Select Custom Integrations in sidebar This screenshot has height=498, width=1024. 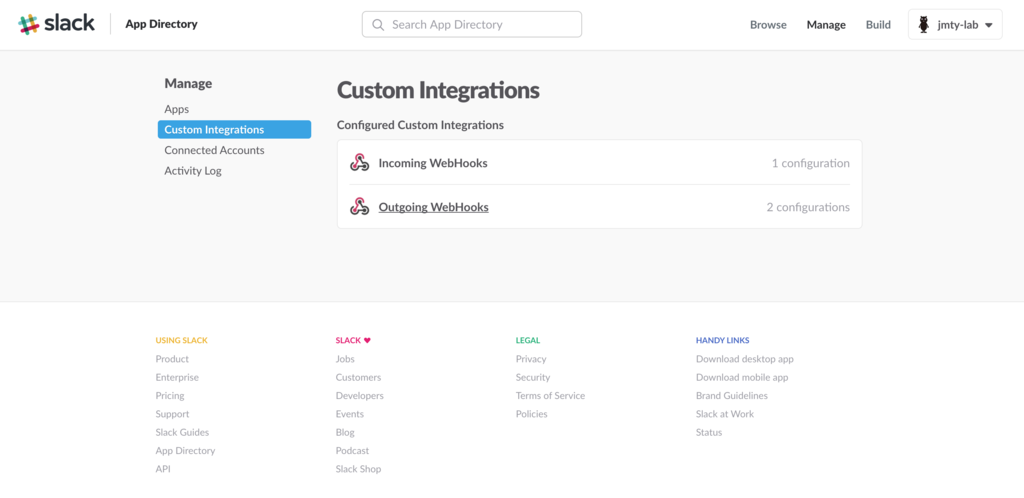pyautogui.click(x=234, y=129)
